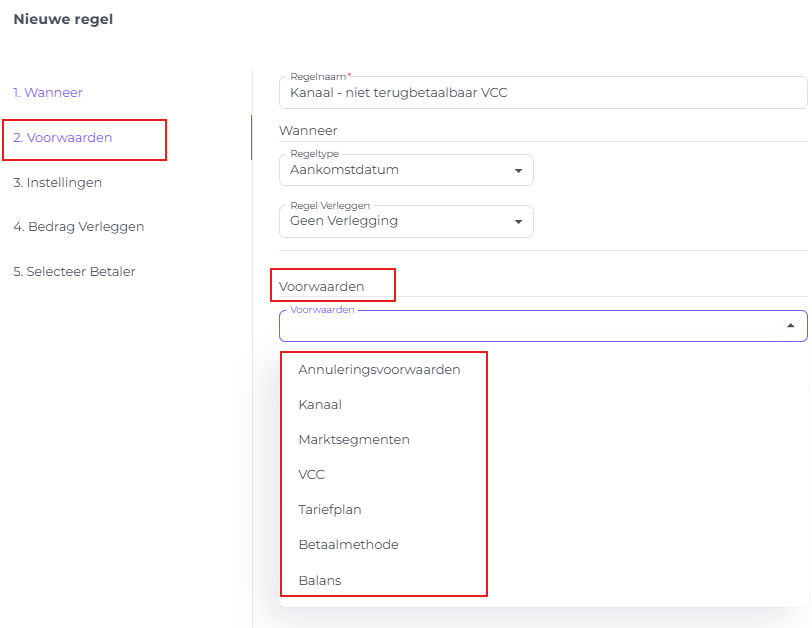Image resolution: width=812 pixels, height=628 pixels.
Task: Open the Regeltype dropdown arrow
Action: (x=518, y=171)
